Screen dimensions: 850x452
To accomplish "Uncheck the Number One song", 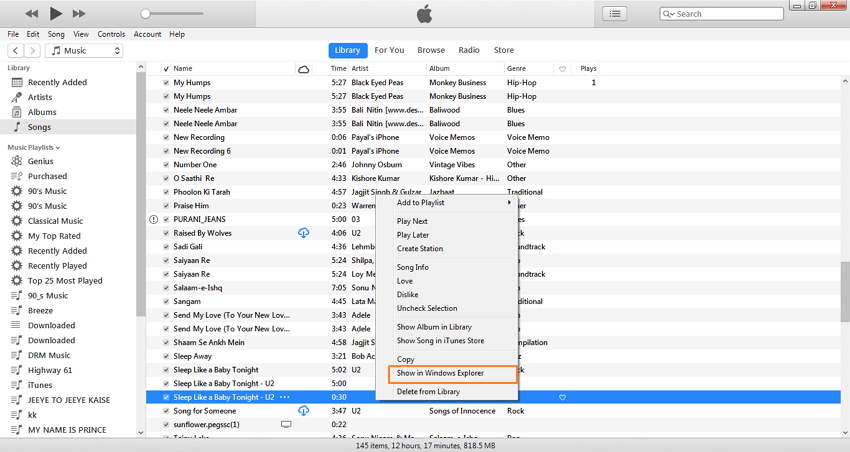I will (166, 165).
